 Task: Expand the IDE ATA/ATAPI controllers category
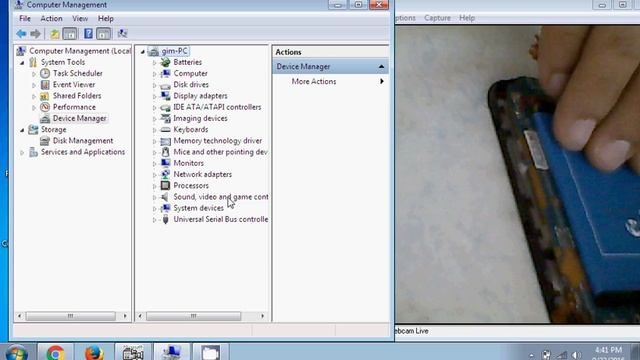coord(154,108)
